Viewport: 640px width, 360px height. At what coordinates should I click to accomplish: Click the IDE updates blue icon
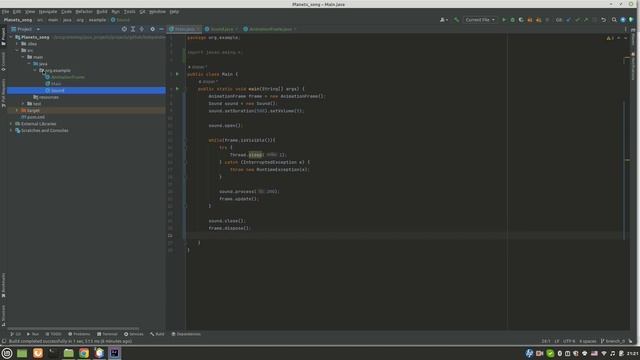pyautogui.click(x=623, y=20)
